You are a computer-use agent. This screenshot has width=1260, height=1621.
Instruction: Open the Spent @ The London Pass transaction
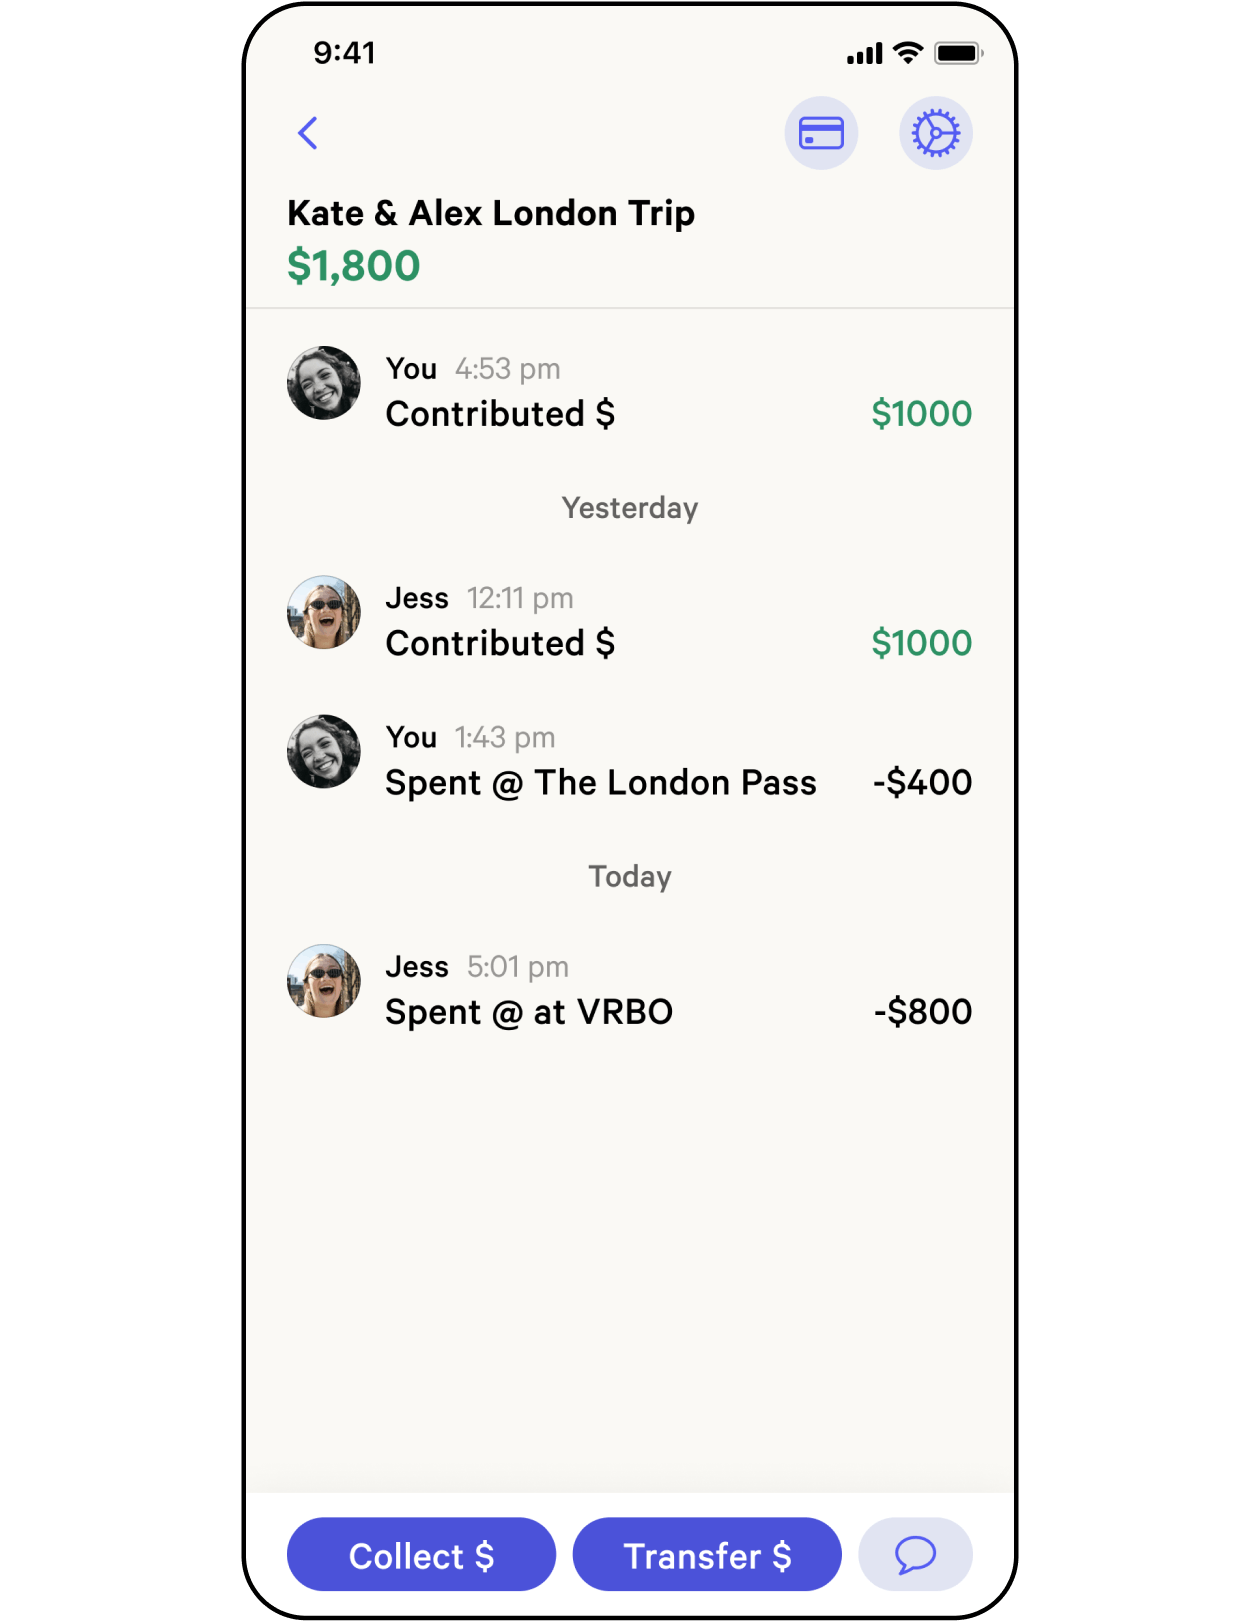(601, 783)
